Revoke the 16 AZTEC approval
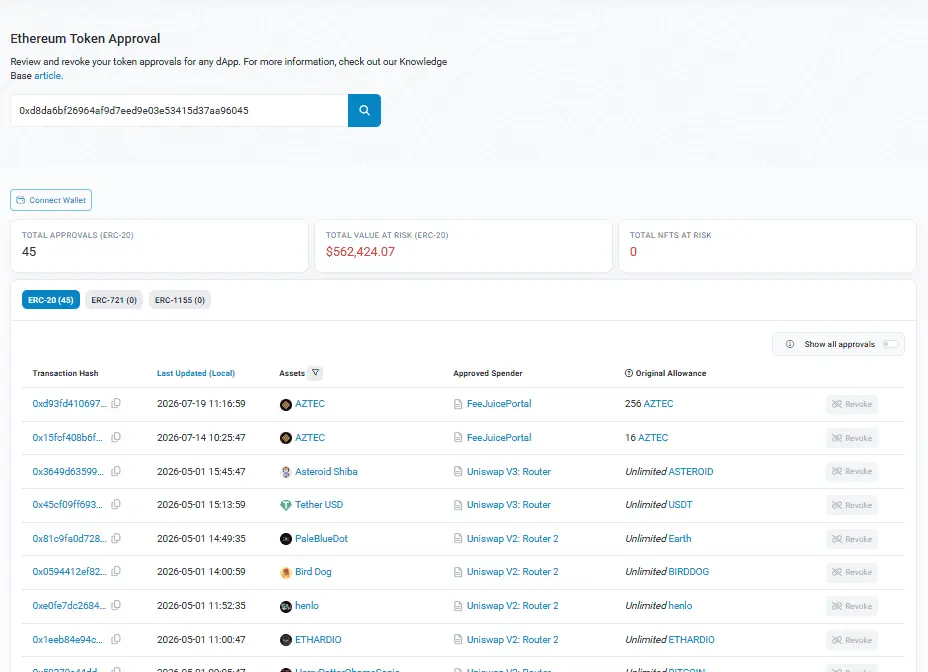 coord(852,438)
